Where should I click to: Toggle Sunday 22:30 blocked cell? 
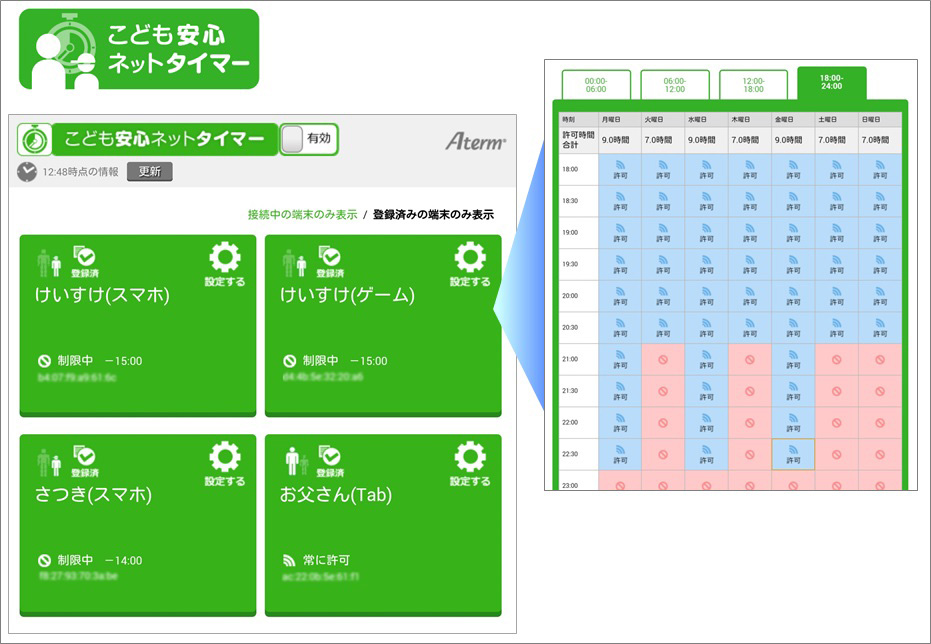(880, 455)
